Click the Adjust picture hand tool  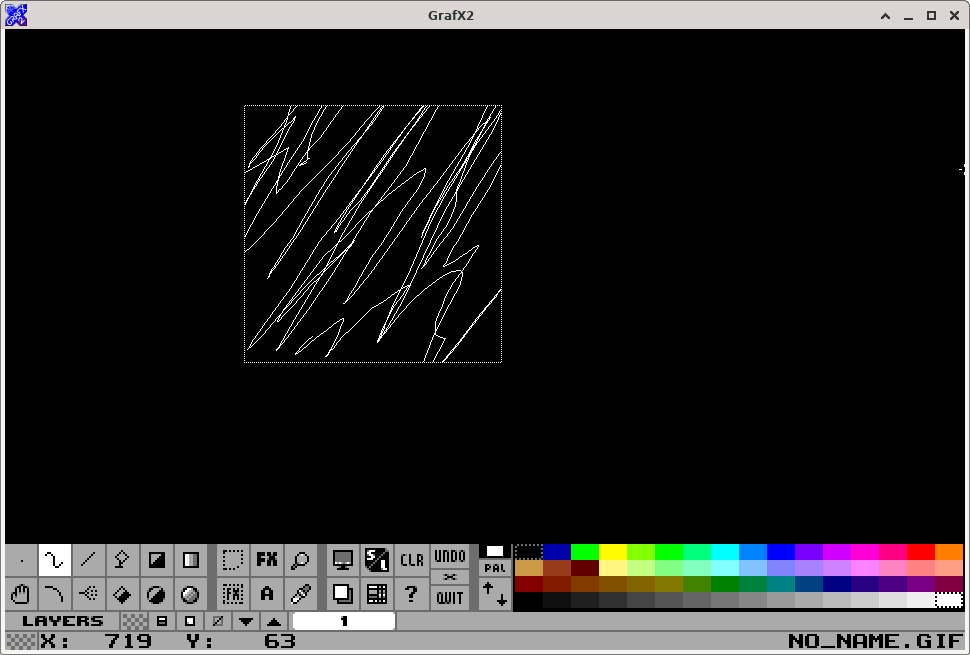coord(20,594)
